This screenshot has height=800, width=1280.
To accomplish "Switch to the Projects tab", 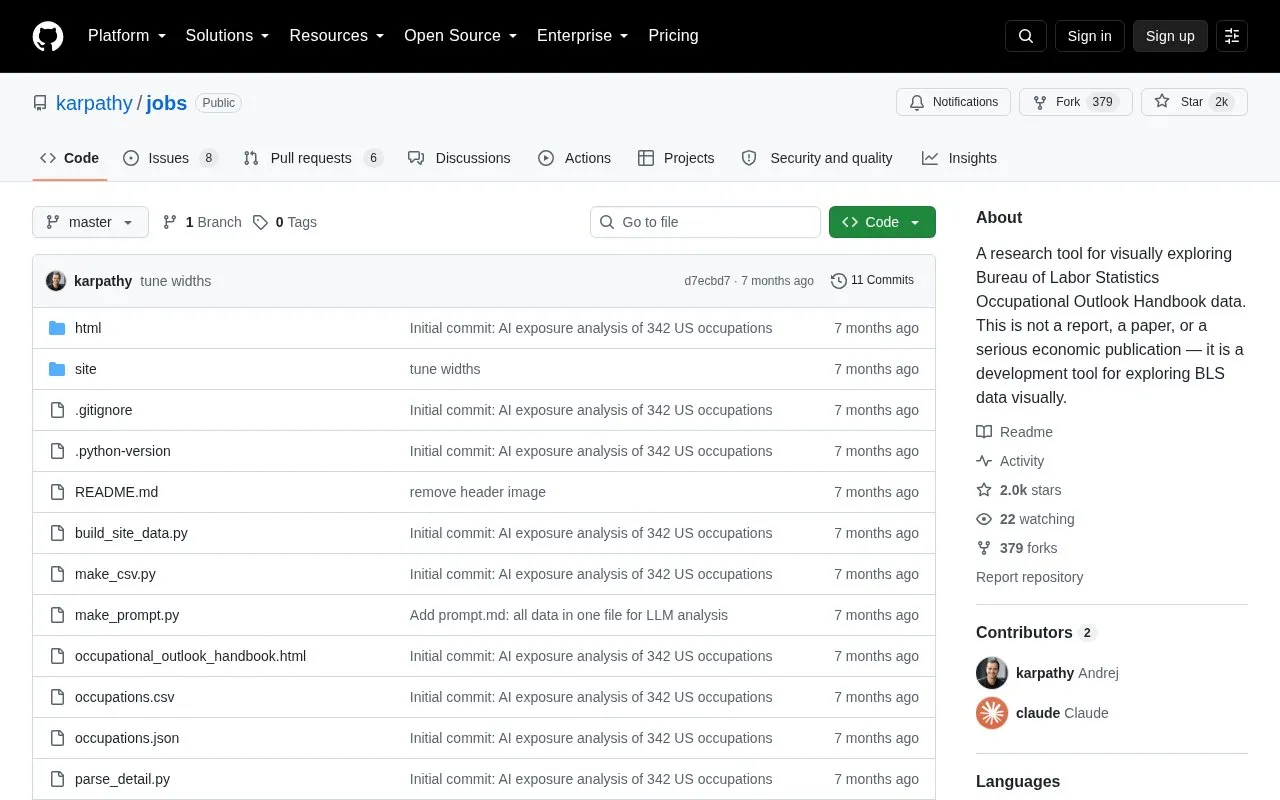I will 676,158.
